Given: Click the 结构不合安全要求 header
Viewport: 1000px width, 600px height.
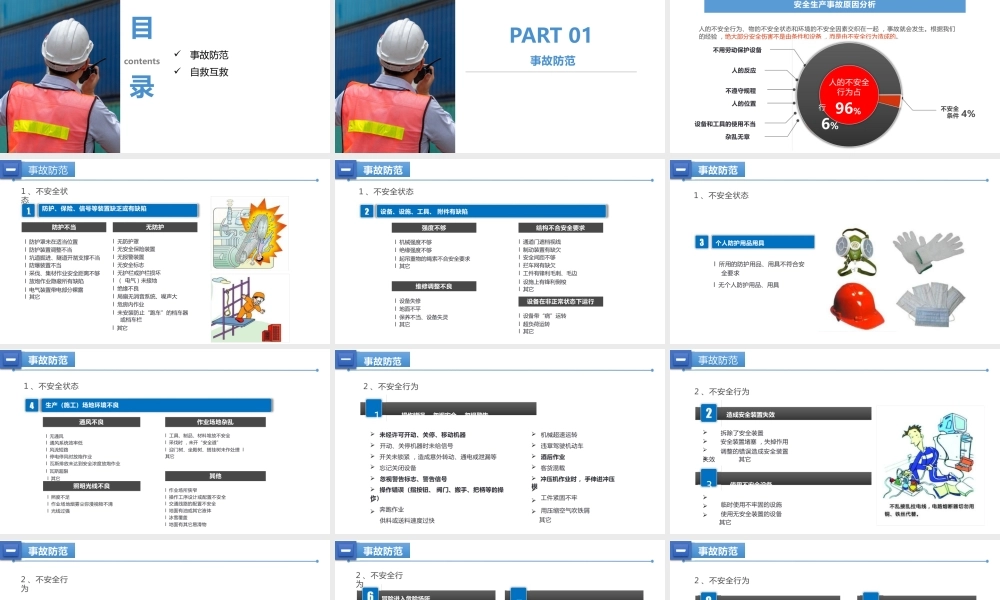Looking at the screenshot, I should click(561, 228).
